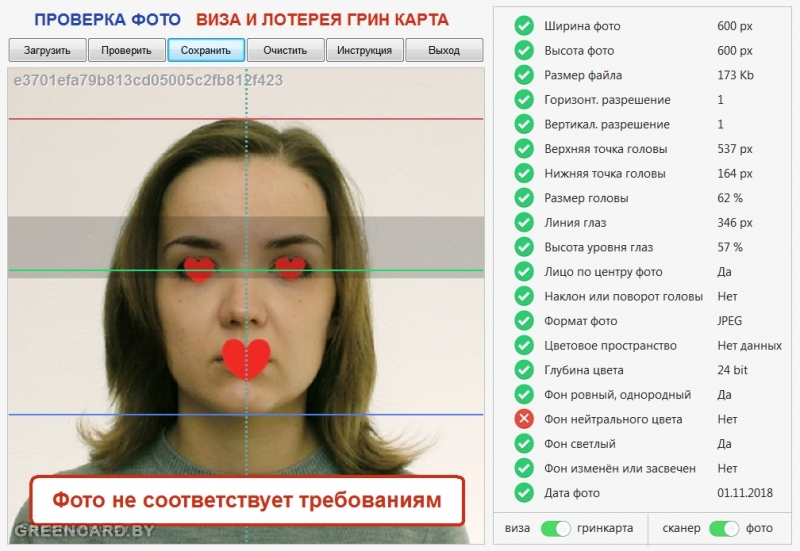Click check icon beside Линия глаз
800x551 pixels.
524,222
